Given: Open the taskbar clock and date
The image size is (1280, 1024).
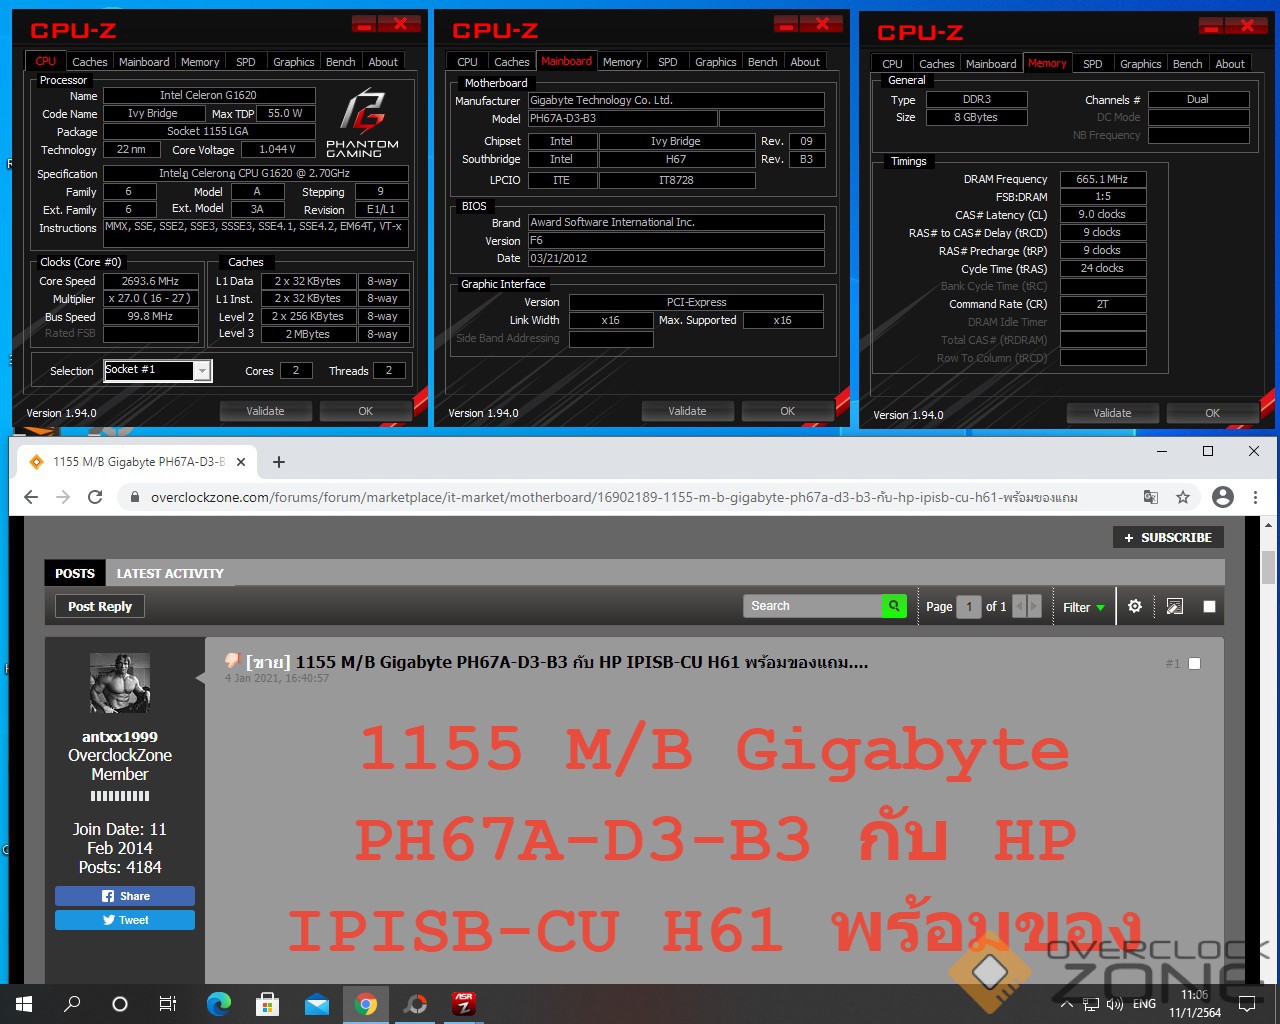Looking at the screenshot, I should tap(1195, 1004).
